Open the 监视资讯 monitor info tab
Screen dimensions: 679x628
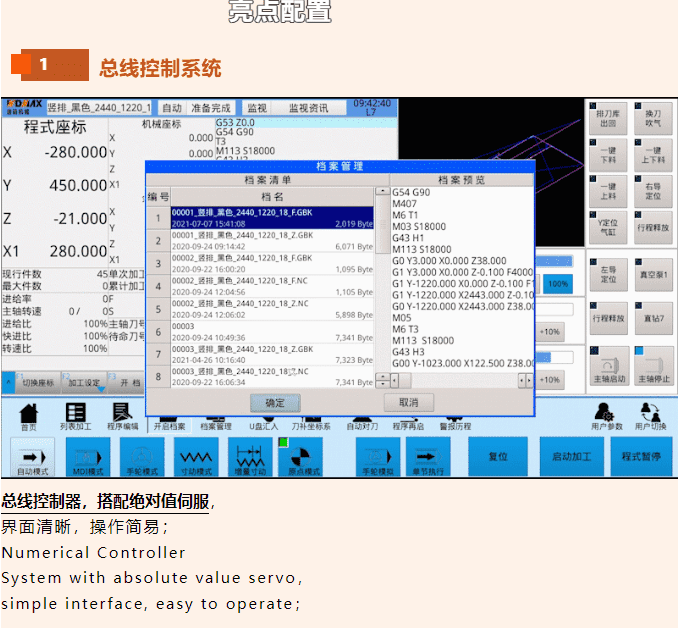point(308,108)
